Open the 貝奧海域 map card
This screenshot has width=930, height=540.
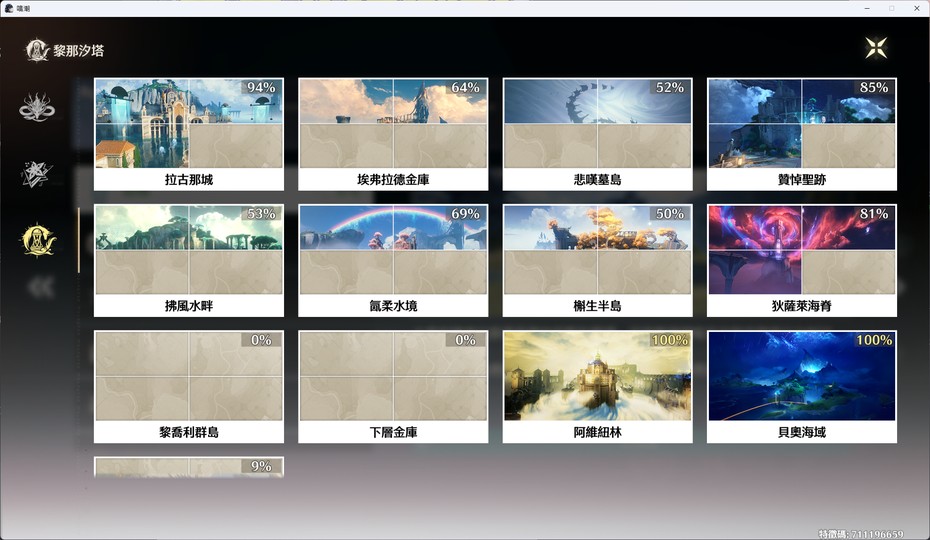[802, 387]
